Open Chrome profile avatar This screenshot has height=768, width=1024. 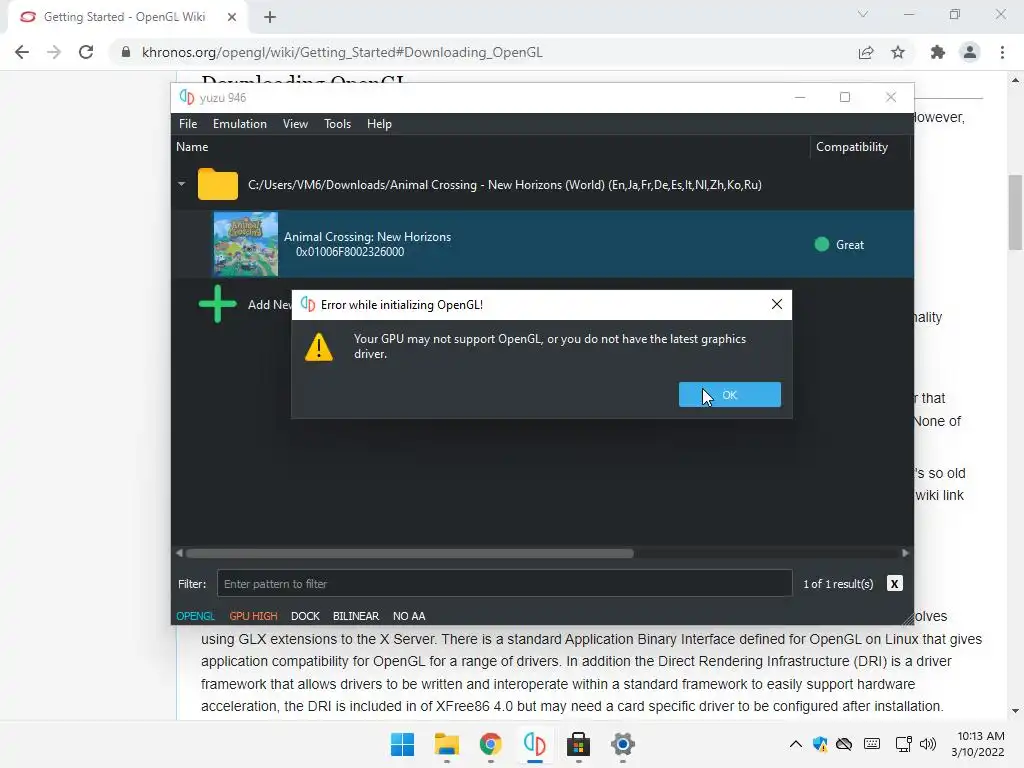(970, 52)
